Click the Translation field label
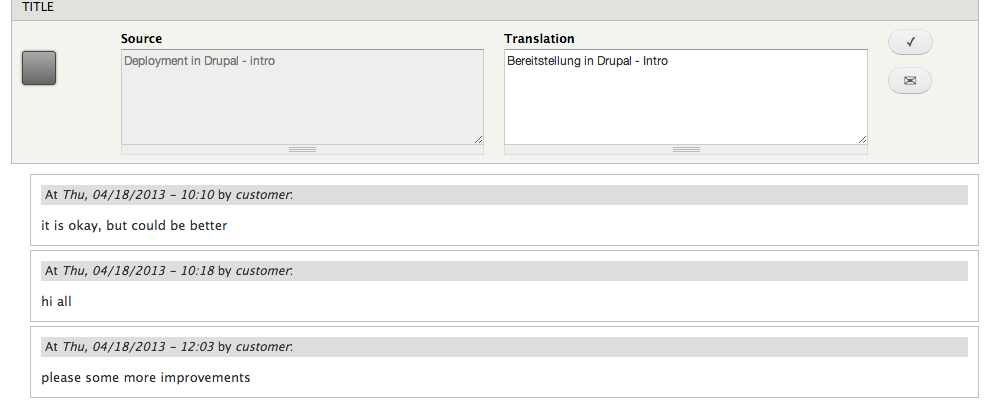 (539, 39)
